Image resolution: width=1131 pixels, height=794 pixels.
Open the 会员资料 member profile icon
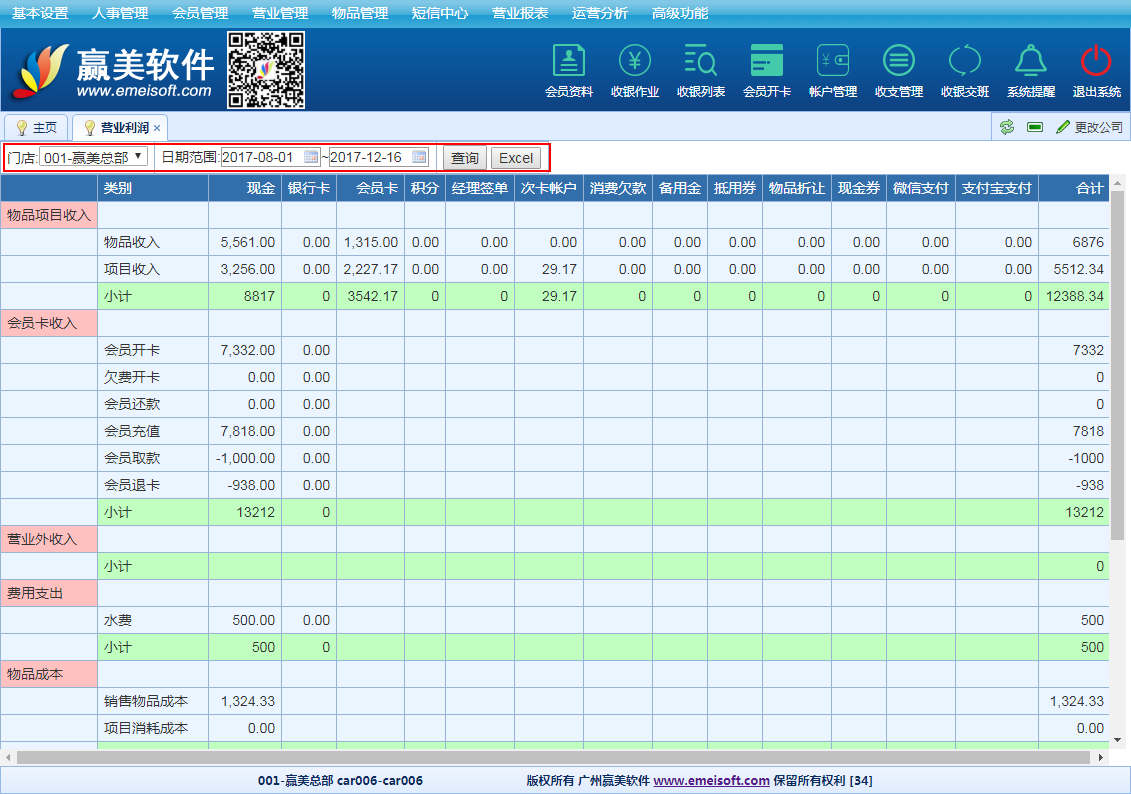click(x=568, y=62)
